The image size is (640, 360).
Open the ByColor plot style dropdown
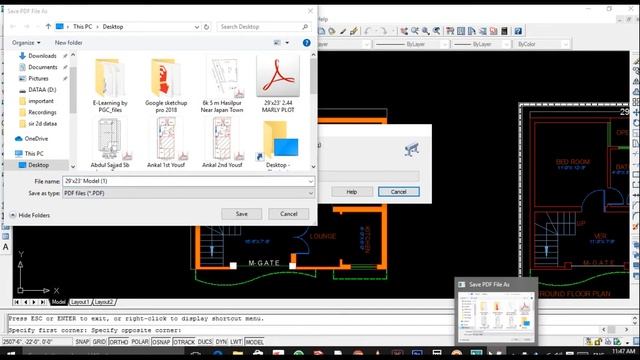point(565,44)
